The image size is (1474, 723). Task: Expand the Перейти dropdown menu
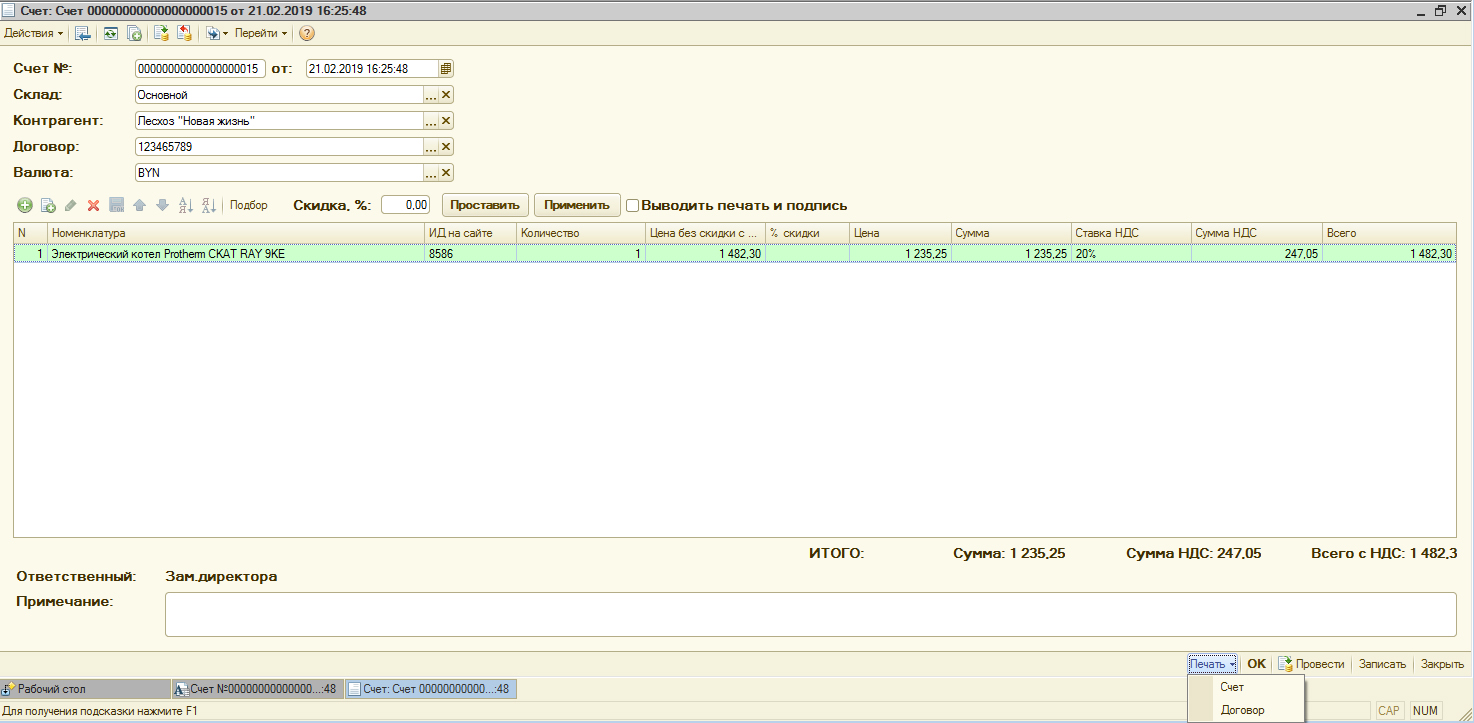click(261, 33)
